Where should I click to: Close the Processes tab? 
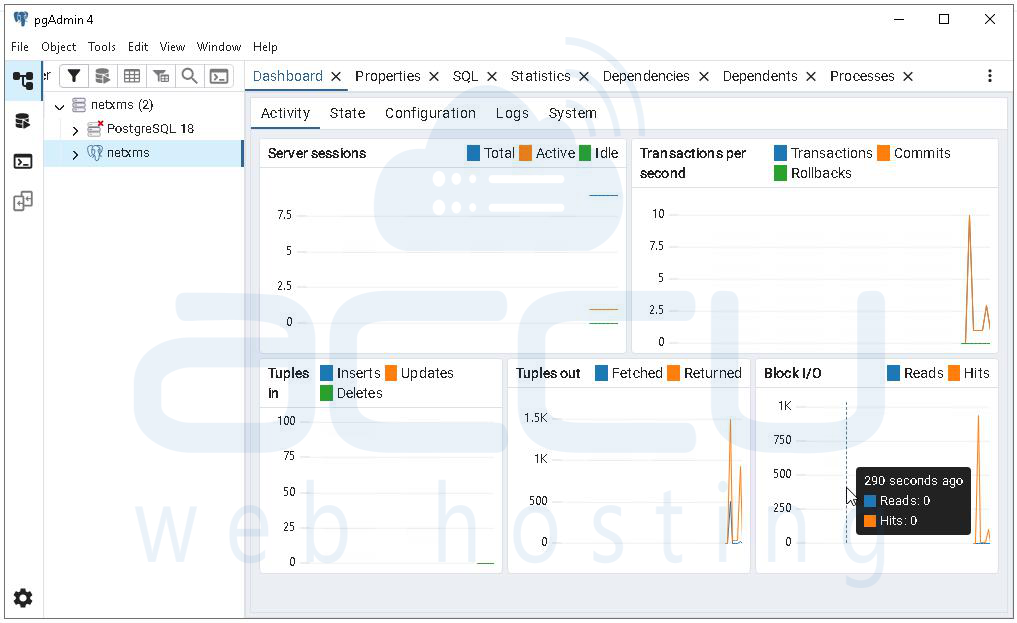[x=908, y=76]
